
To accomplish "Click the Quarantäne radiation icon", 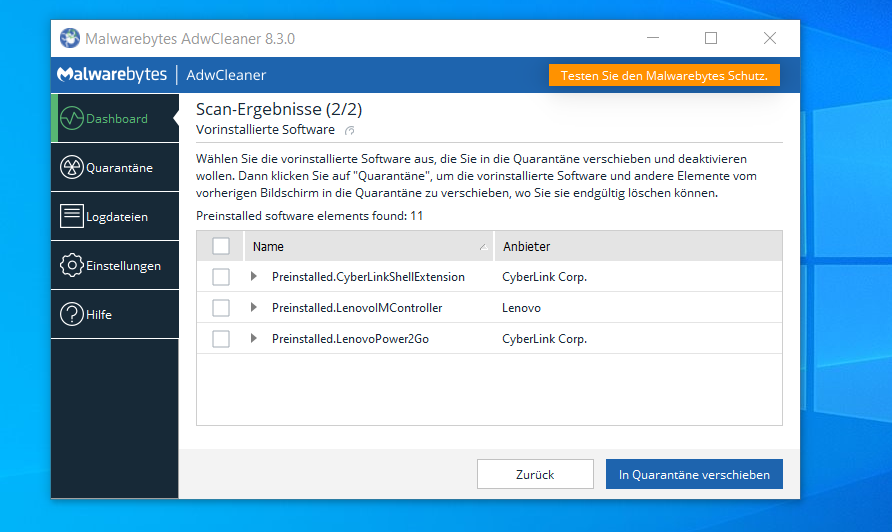I will click(x=72, y=167).
